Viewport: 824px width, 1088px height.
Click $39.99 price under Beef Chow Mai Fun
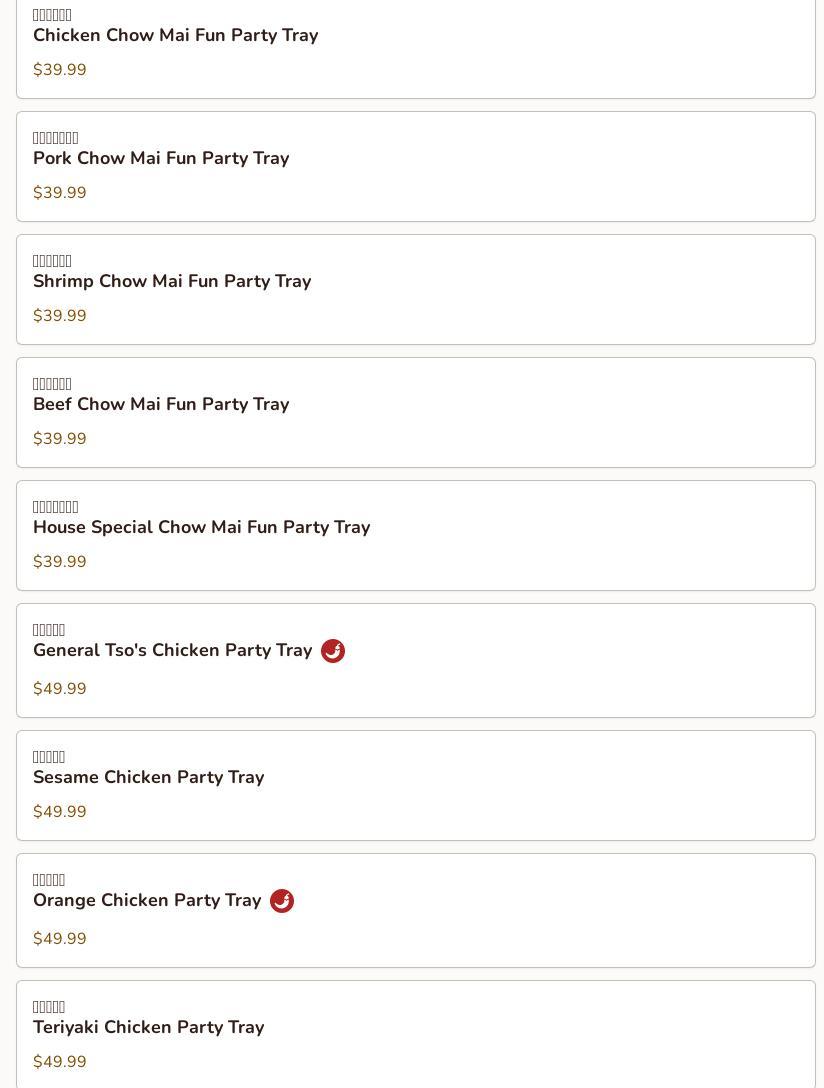60,439
